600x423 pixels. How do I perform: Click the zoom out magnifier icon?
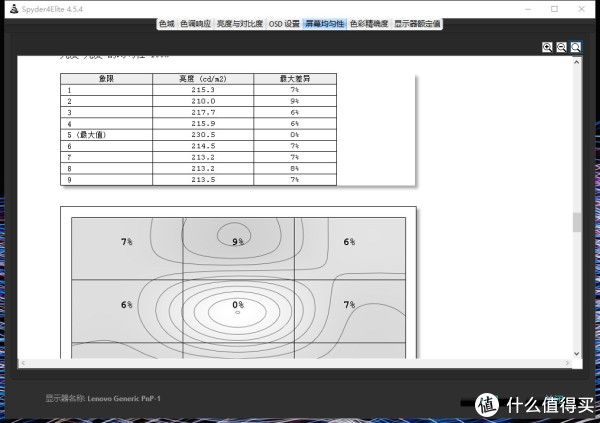[562, 47]
